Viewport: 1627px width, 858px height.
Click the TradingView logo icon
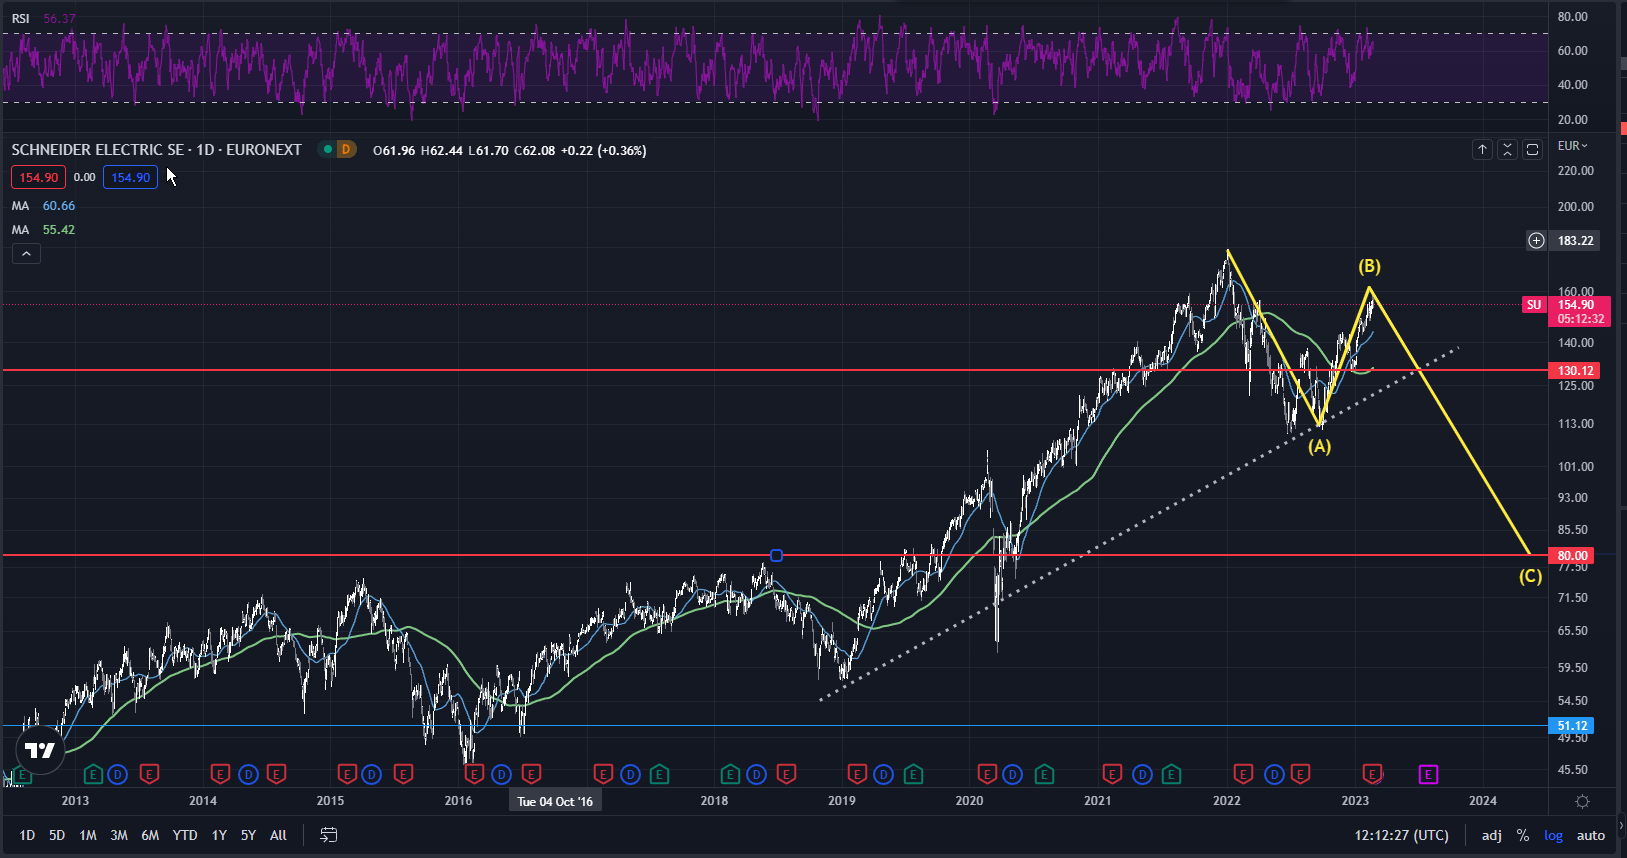click(x=40, y=750)
